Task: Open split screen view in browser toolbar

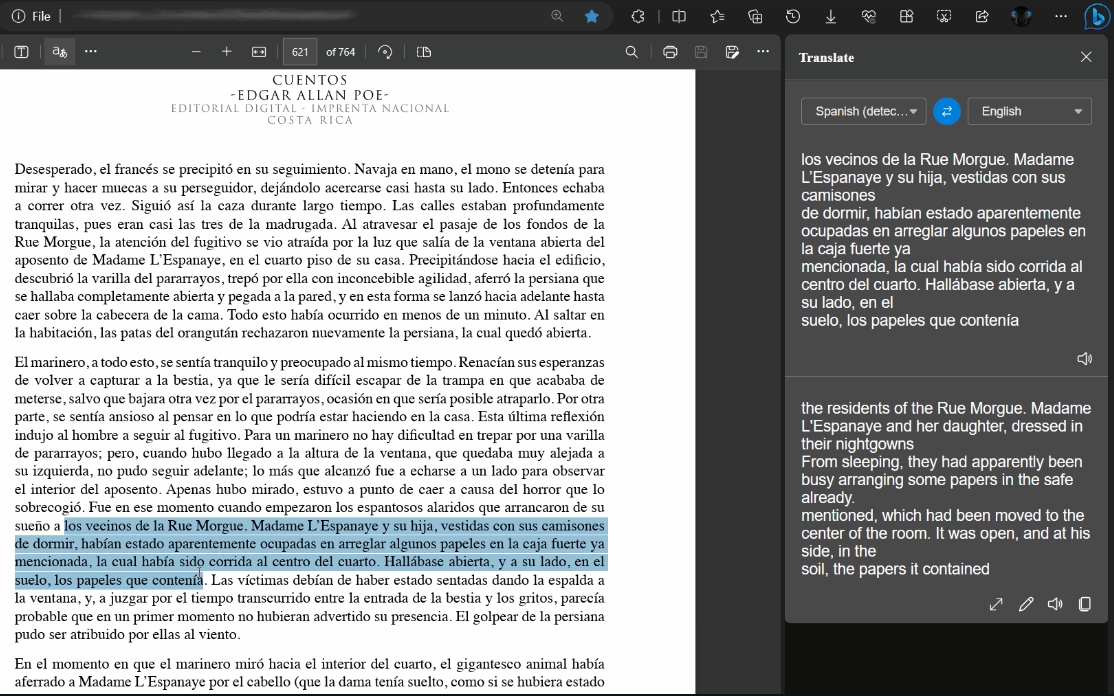Action: (679, 16)
